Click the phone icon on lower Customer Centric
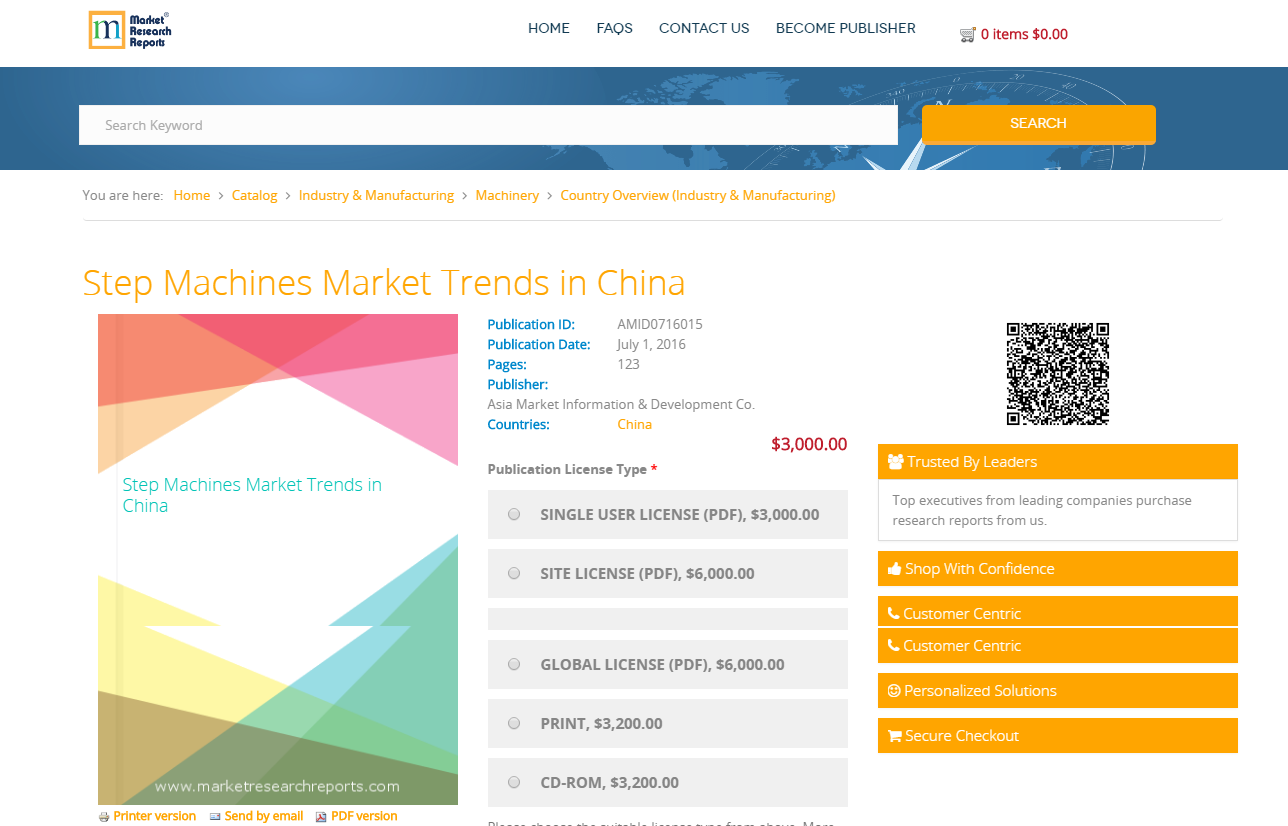Screen dimensions: 1288x826 click(893, 646)
